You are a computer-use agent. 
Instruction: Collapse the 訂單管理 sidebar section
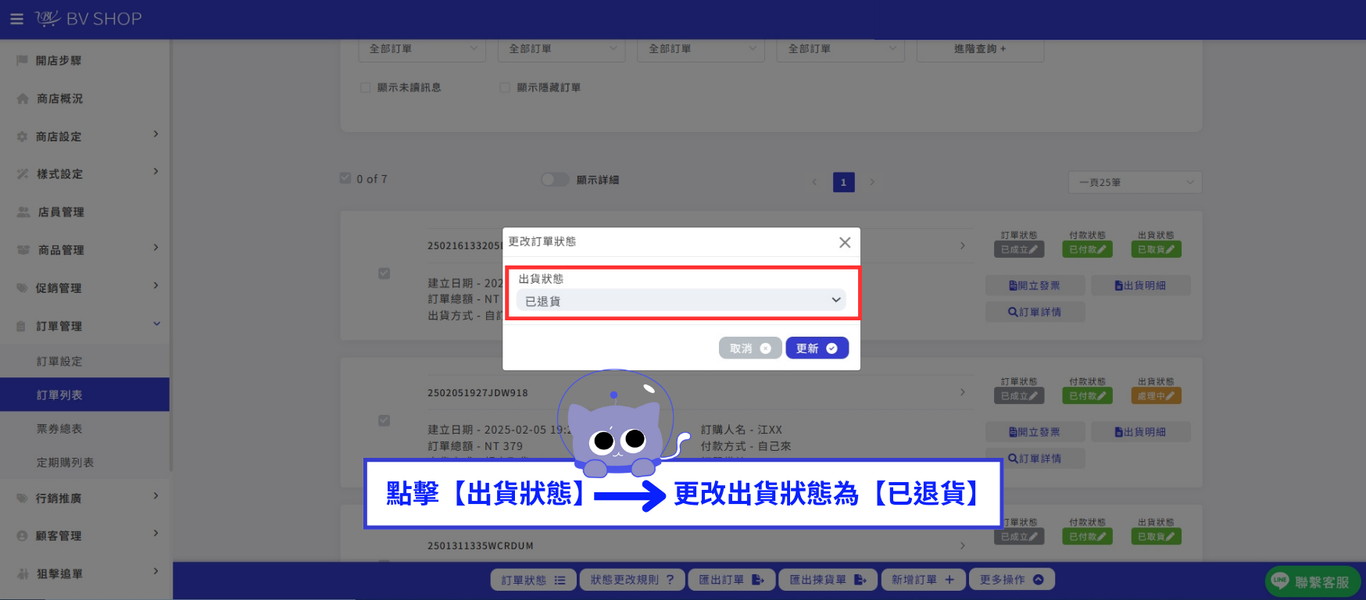pyautogui.click(x=85, y=326)
